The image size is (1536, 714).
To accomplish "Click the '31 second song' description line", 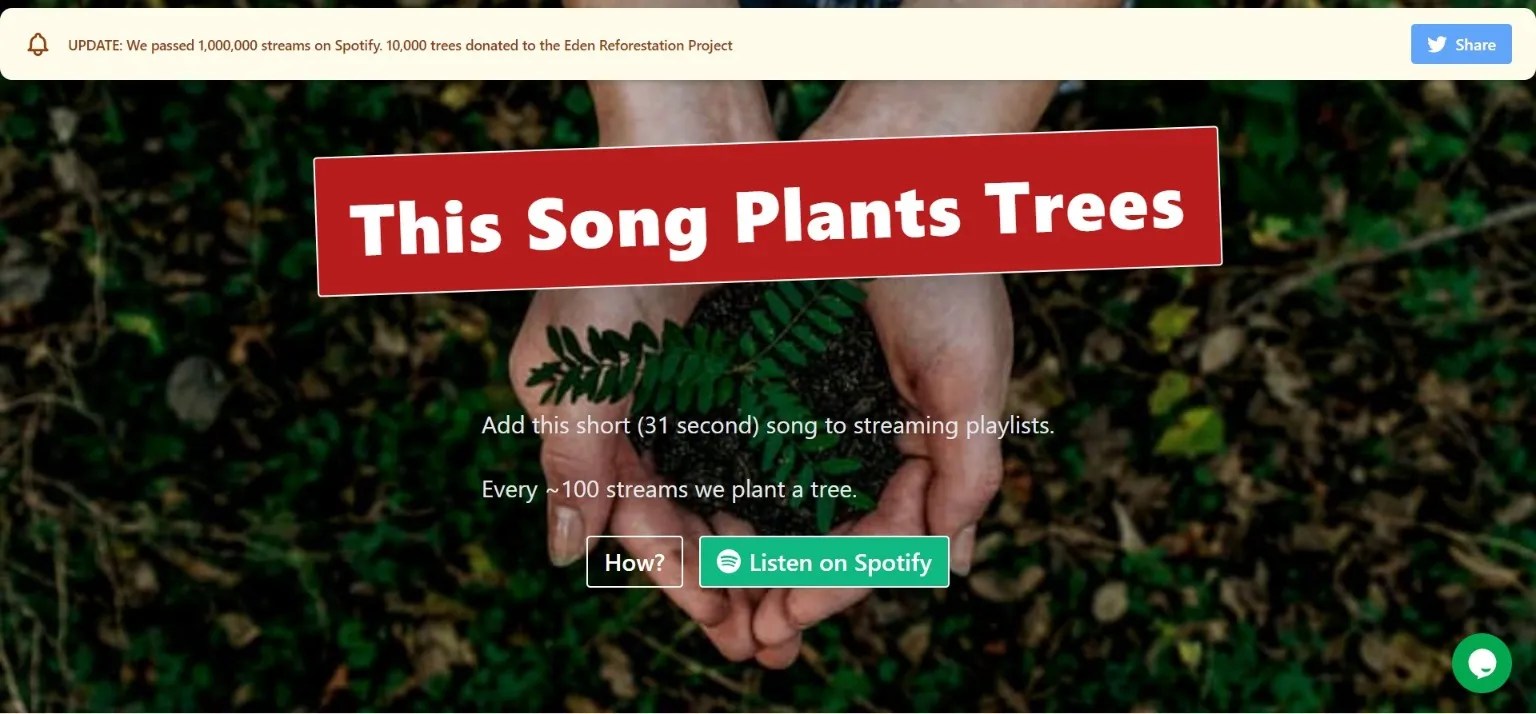I will pos(768,425).
